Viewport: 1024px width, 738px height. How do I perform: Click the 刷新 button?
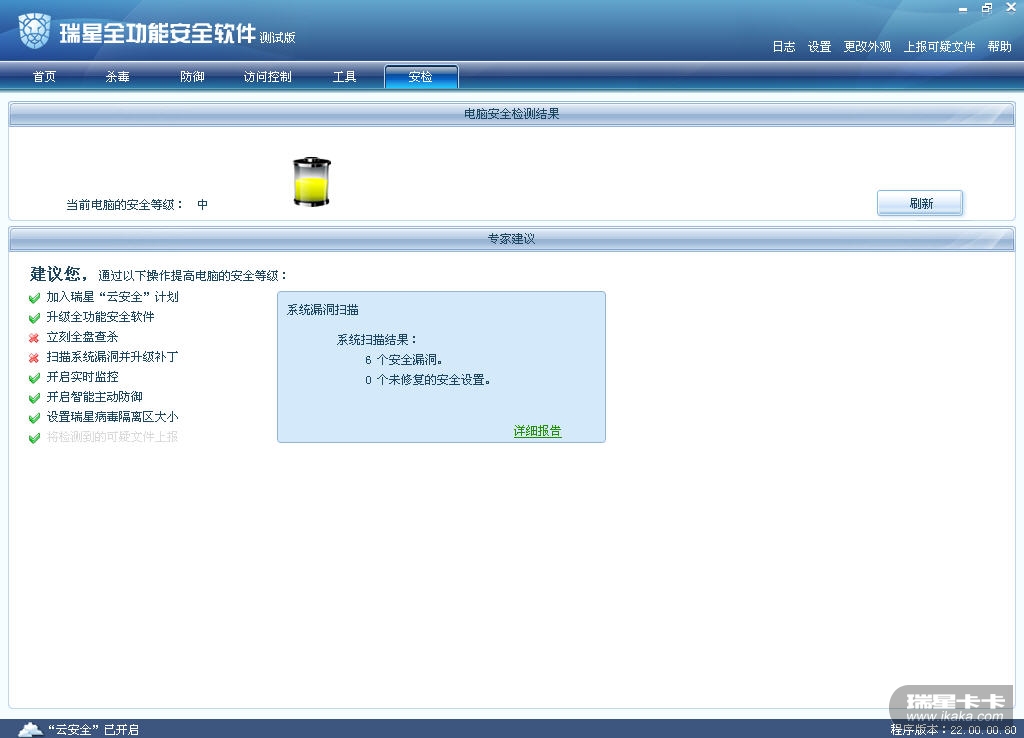920,203
